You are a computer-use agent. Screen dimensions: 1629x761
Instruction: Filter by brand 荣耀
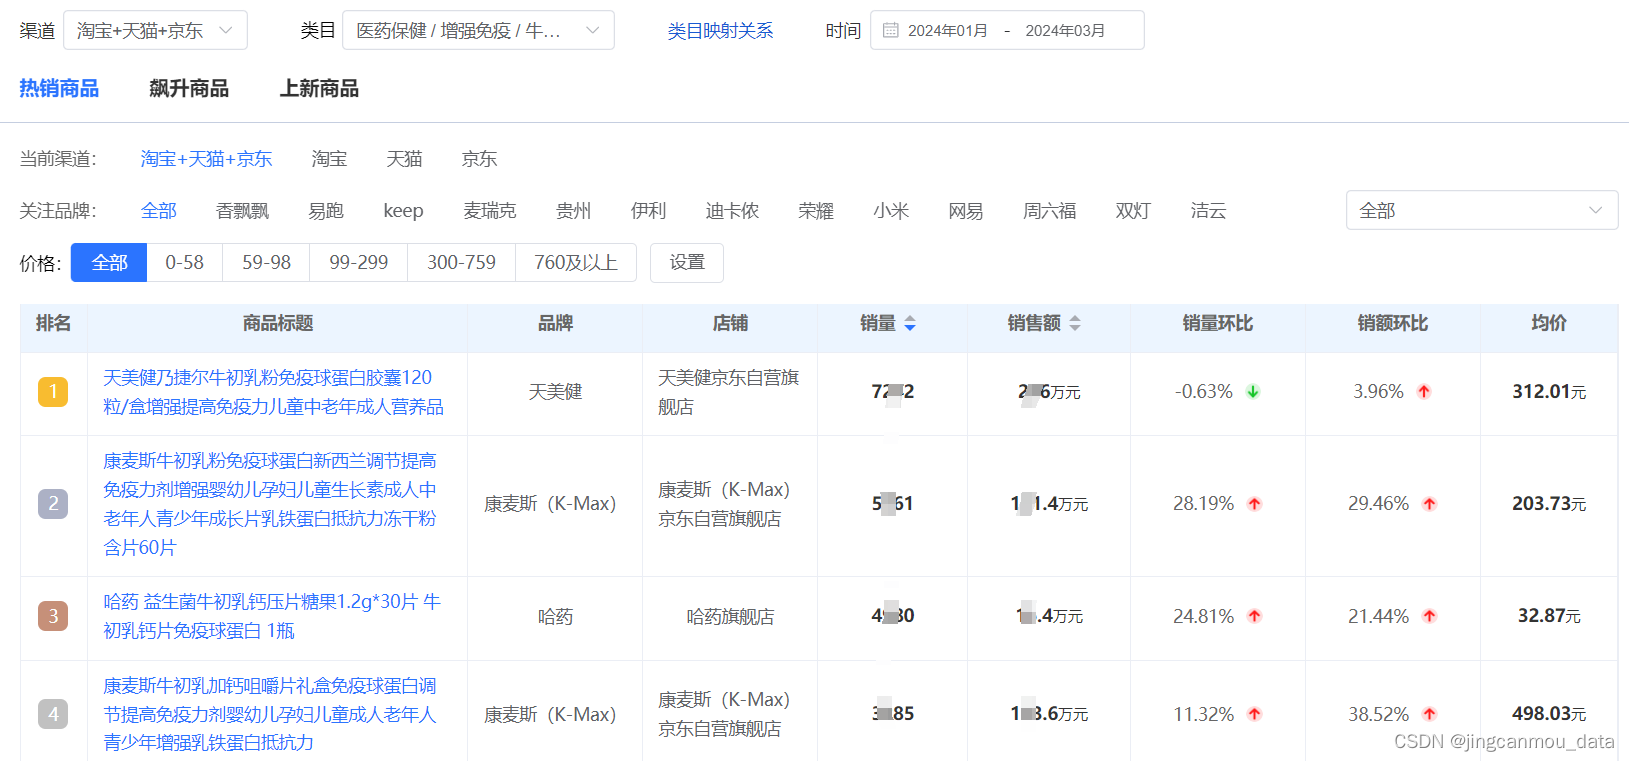coord(816,211)
